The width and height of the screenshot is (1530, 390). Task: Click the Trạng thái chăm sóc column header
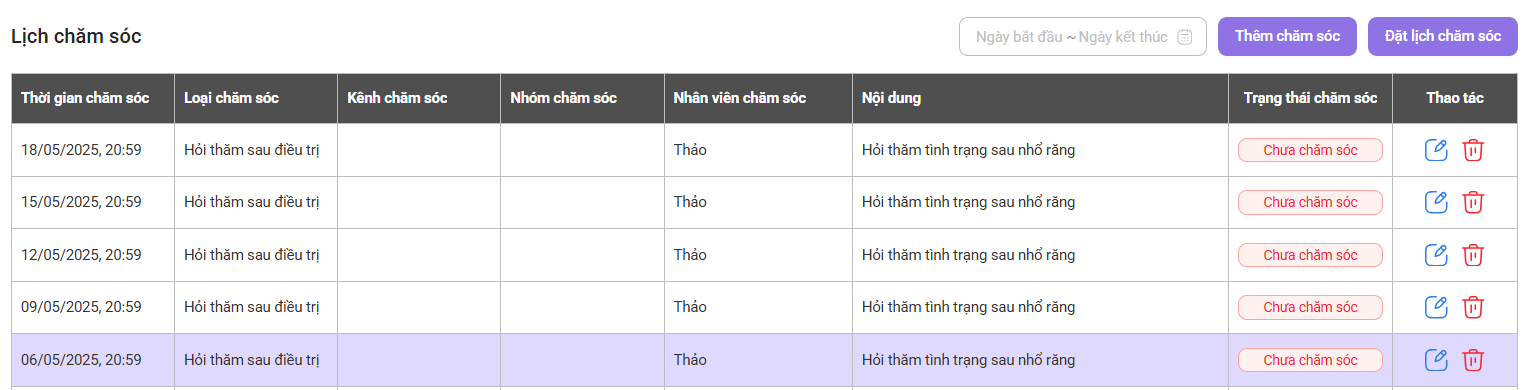[x=1310, y=98]
